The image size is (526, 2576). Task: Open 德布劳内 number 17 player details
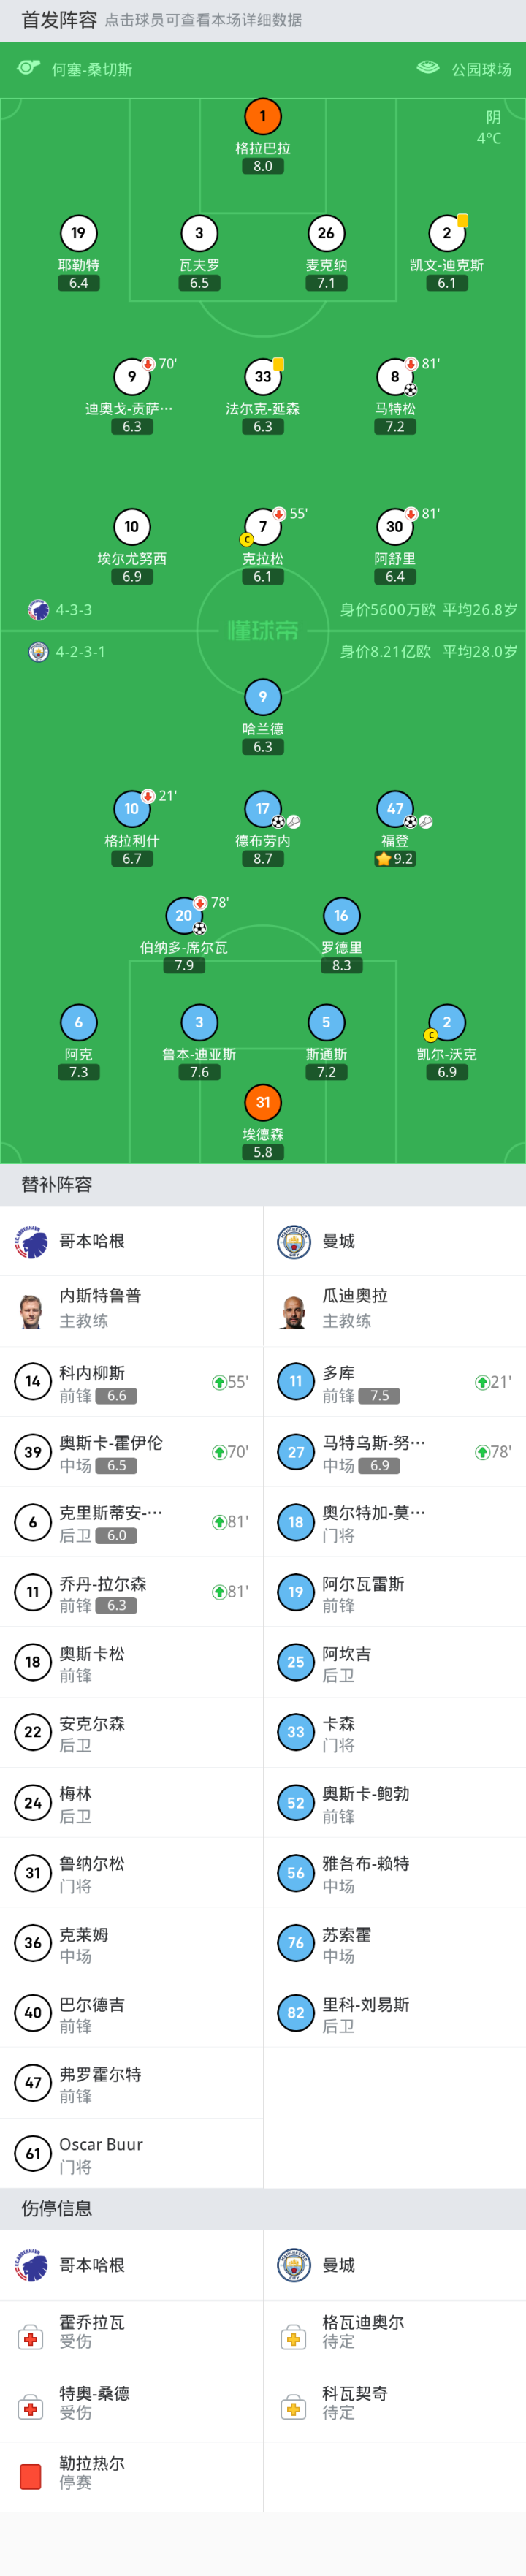point(263,808)
